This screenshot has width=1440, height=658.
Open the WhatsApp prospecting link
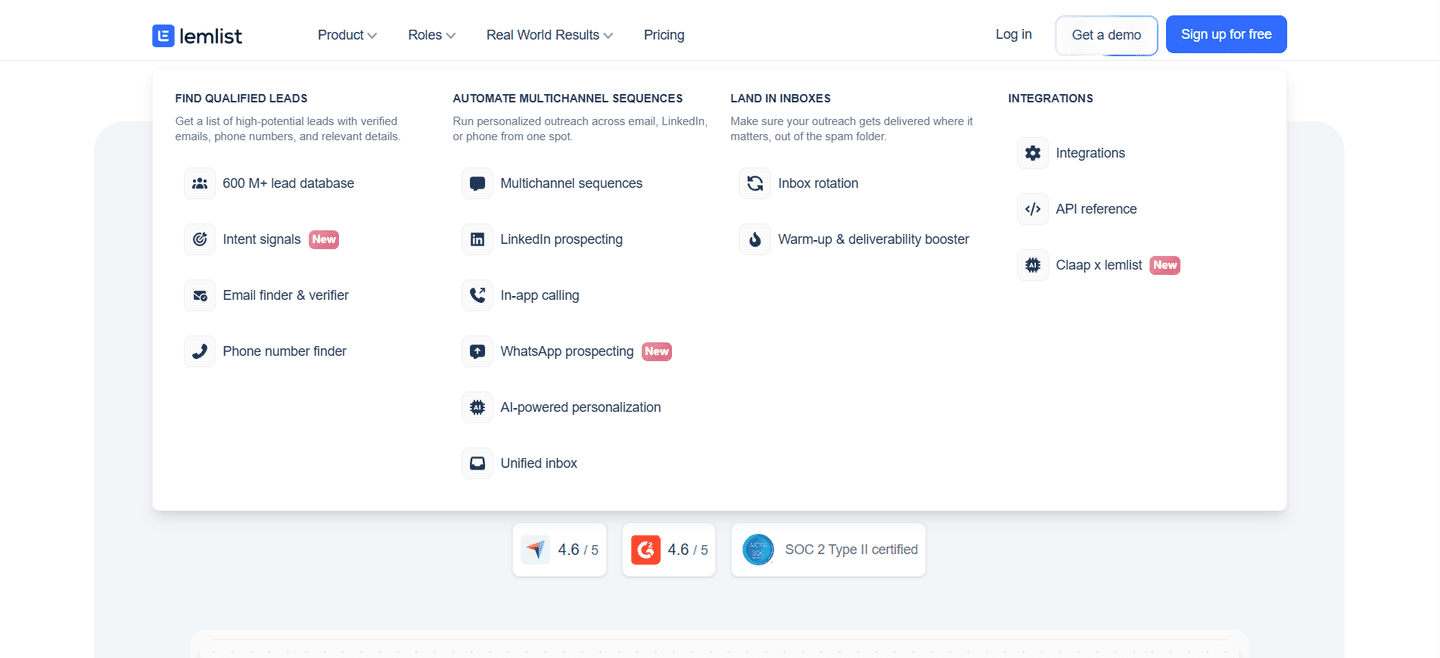(567, 351)
